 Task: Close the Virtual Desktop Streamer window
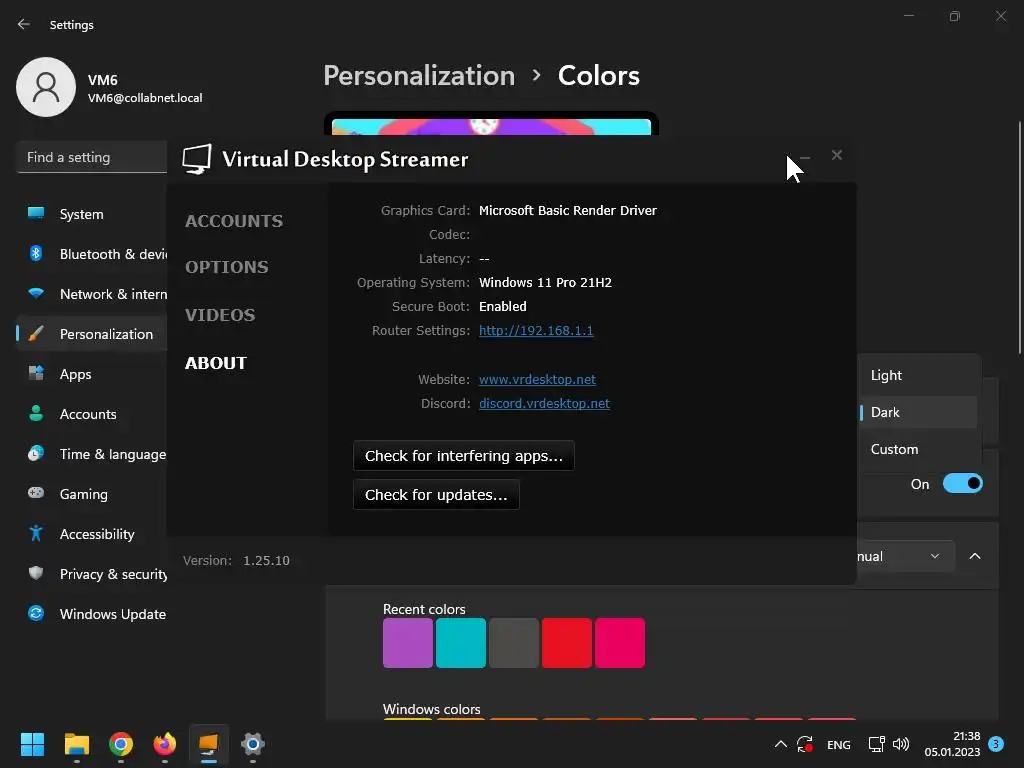pos(837,155)
